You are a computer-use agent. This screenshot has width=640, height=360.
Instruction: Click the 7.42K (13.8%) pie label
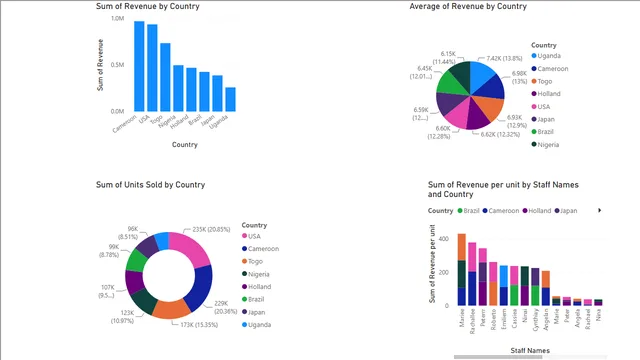click(504, 58)
